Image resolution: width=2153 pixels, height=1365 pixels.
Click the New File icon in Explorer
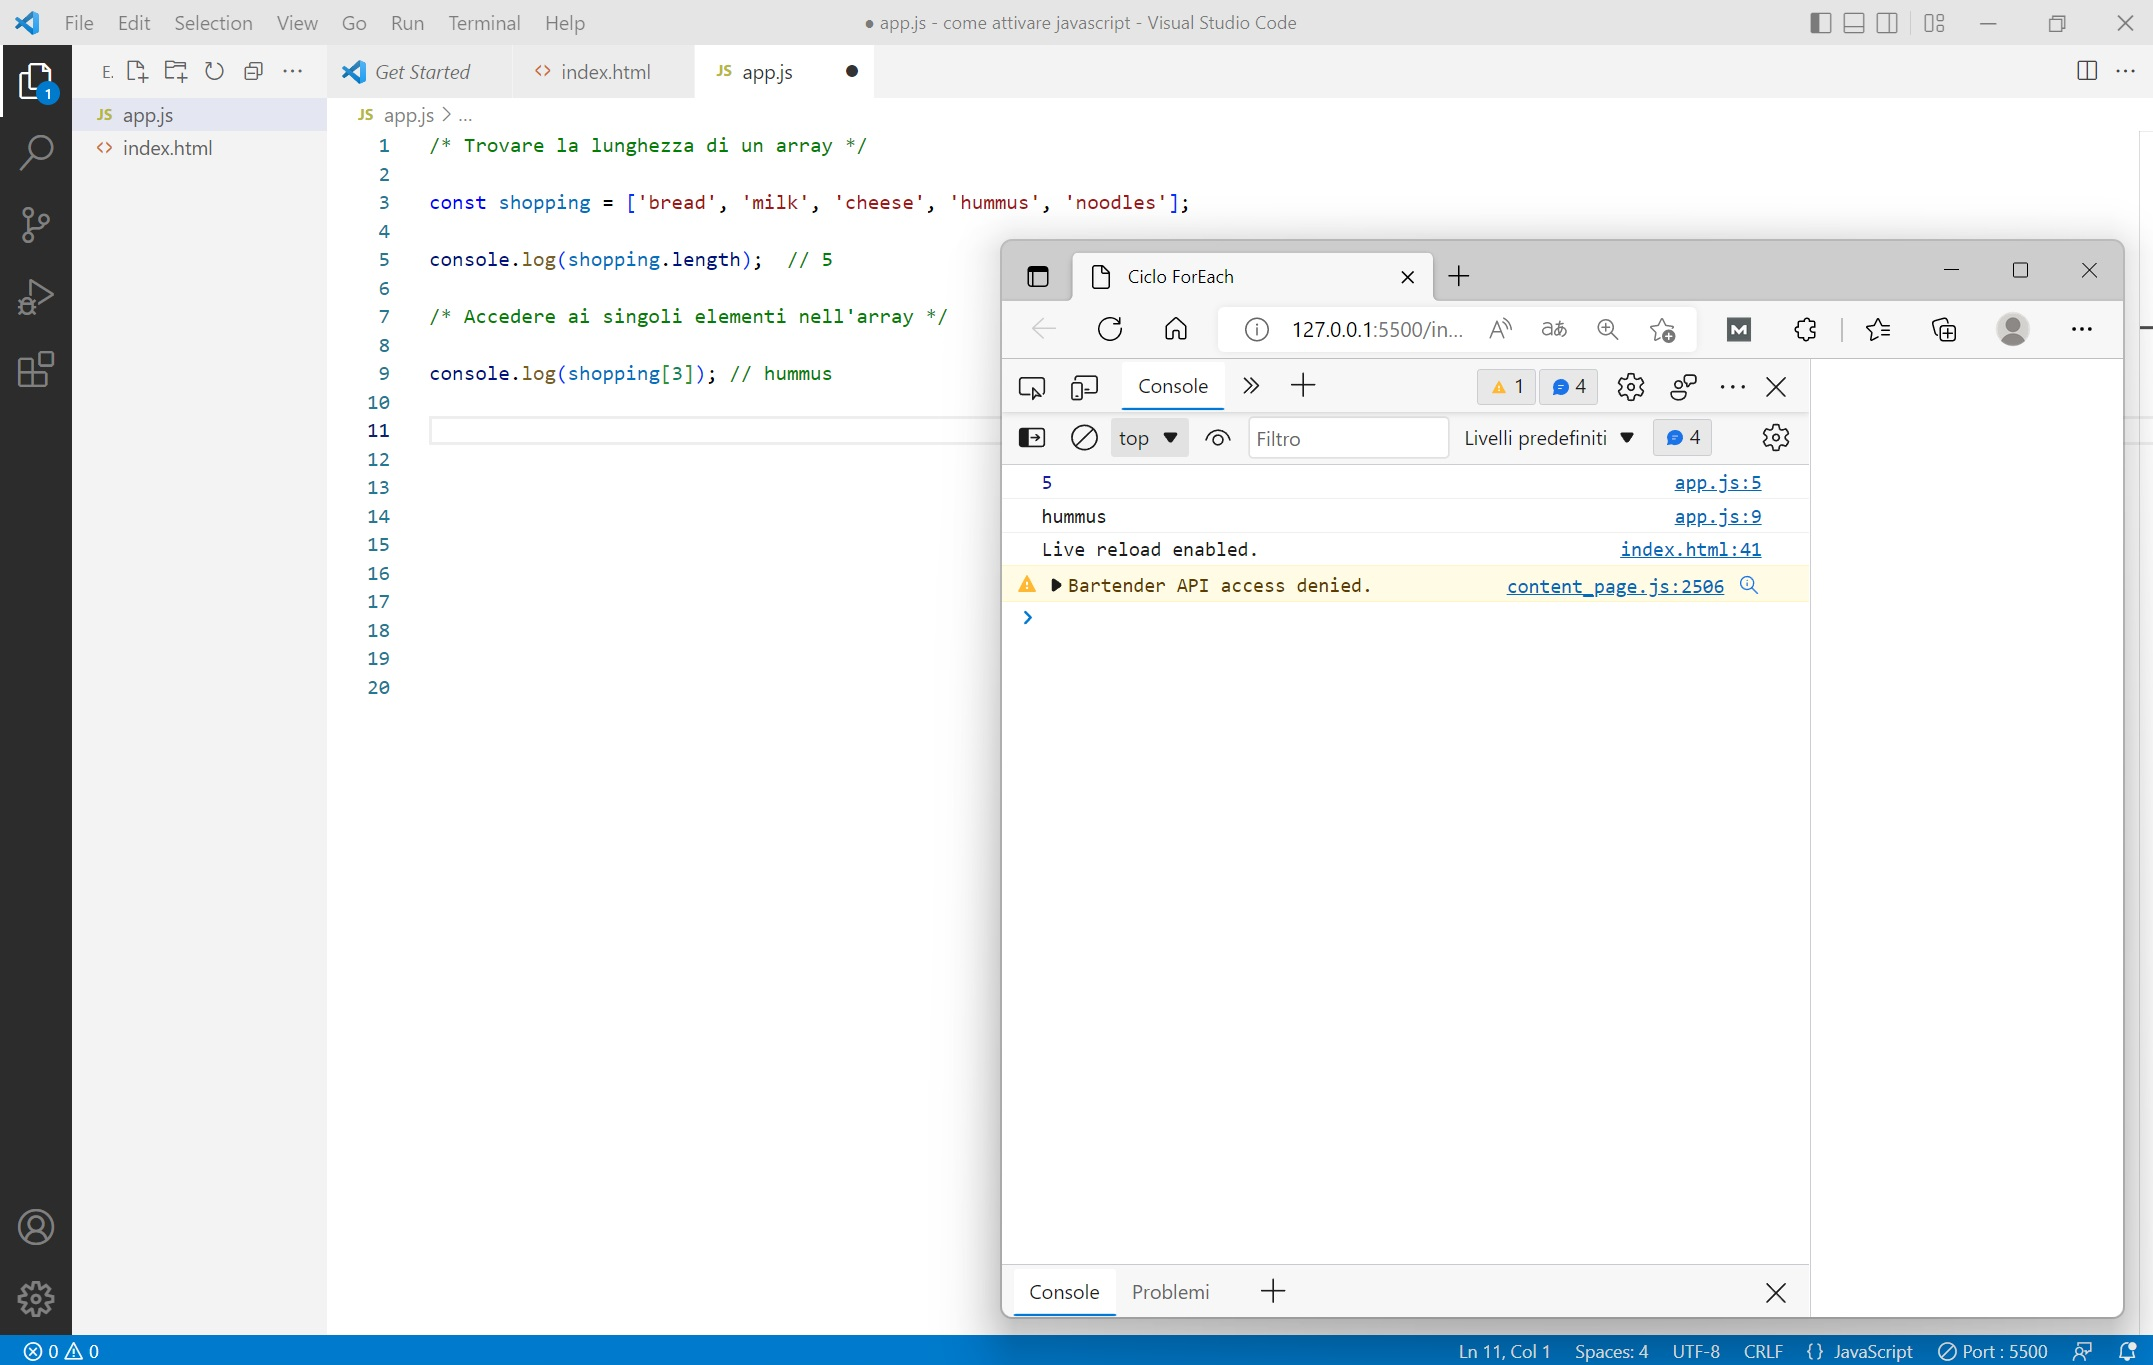coord(137,71)
